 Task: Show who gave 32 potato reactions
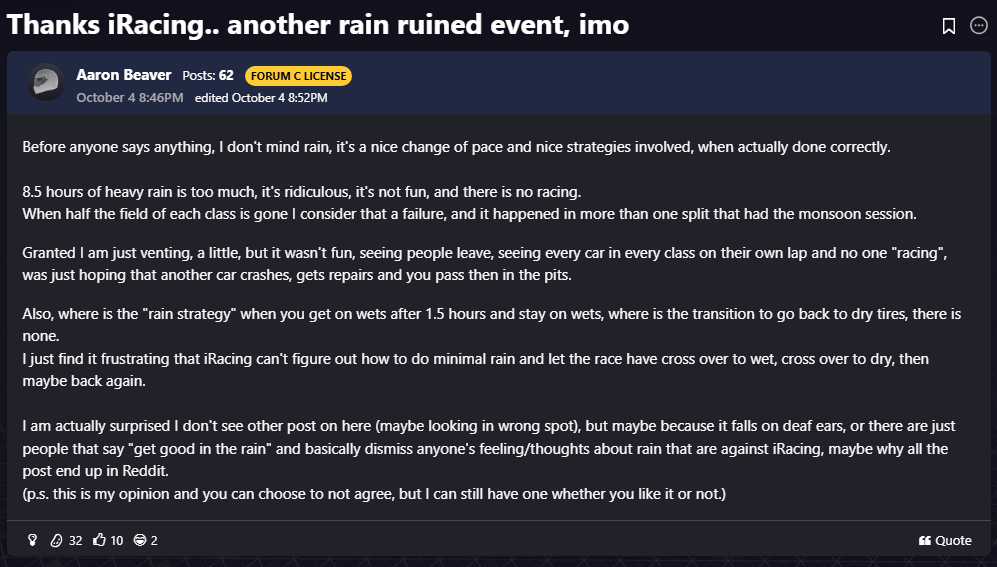pyautogui.click(x=75, y=540)
